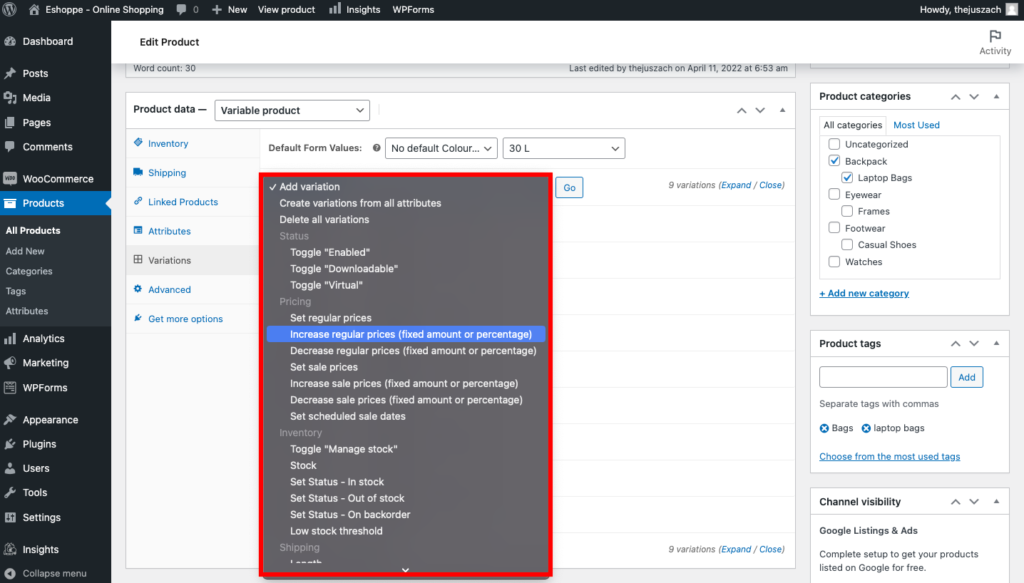This screenshot has height=583, width=1024.
Task: Uncheck the Backpack category
Action: [x=834, y=161]
